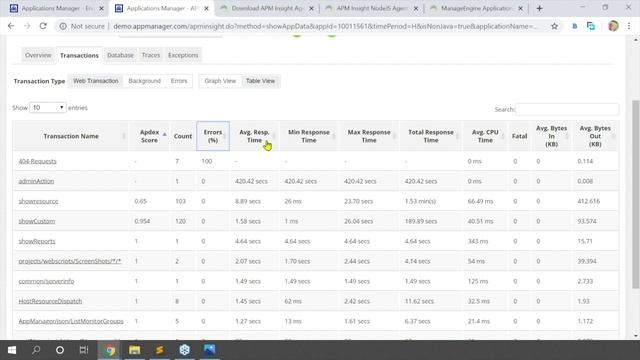Open the HostResourceDispatch transaction
The width and height of the screenshot is (640, 360).
coord(50,301)
